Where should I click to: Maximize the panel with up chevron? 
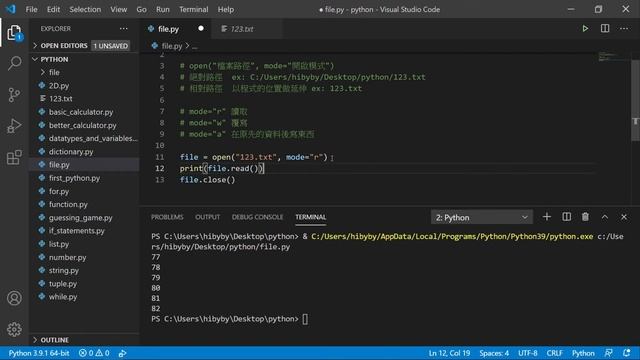605,217
